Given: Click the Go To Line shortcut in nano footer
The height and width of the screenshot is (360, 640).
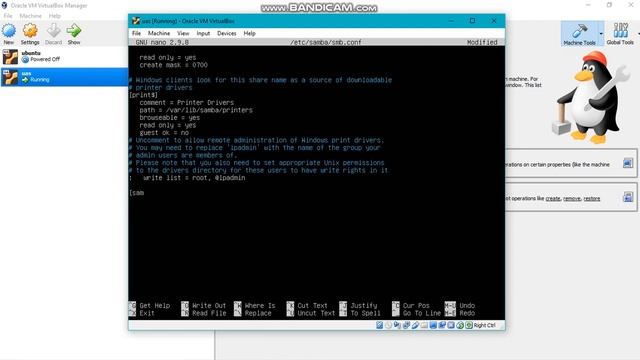Looking at the screenshot, I should (x=417, y=313).
